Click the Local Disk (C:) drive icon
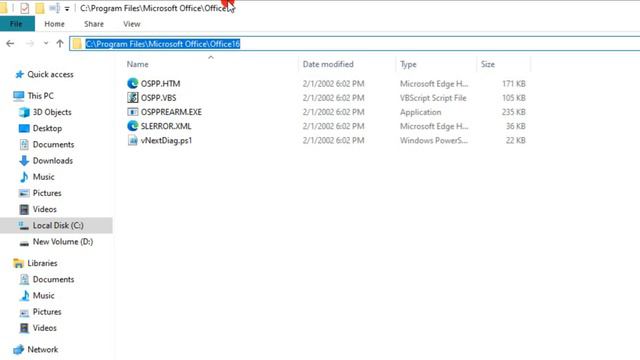Image resolution: width=640 pixels, height=360 pixels. pyautogui.click(x=24, y=225)
